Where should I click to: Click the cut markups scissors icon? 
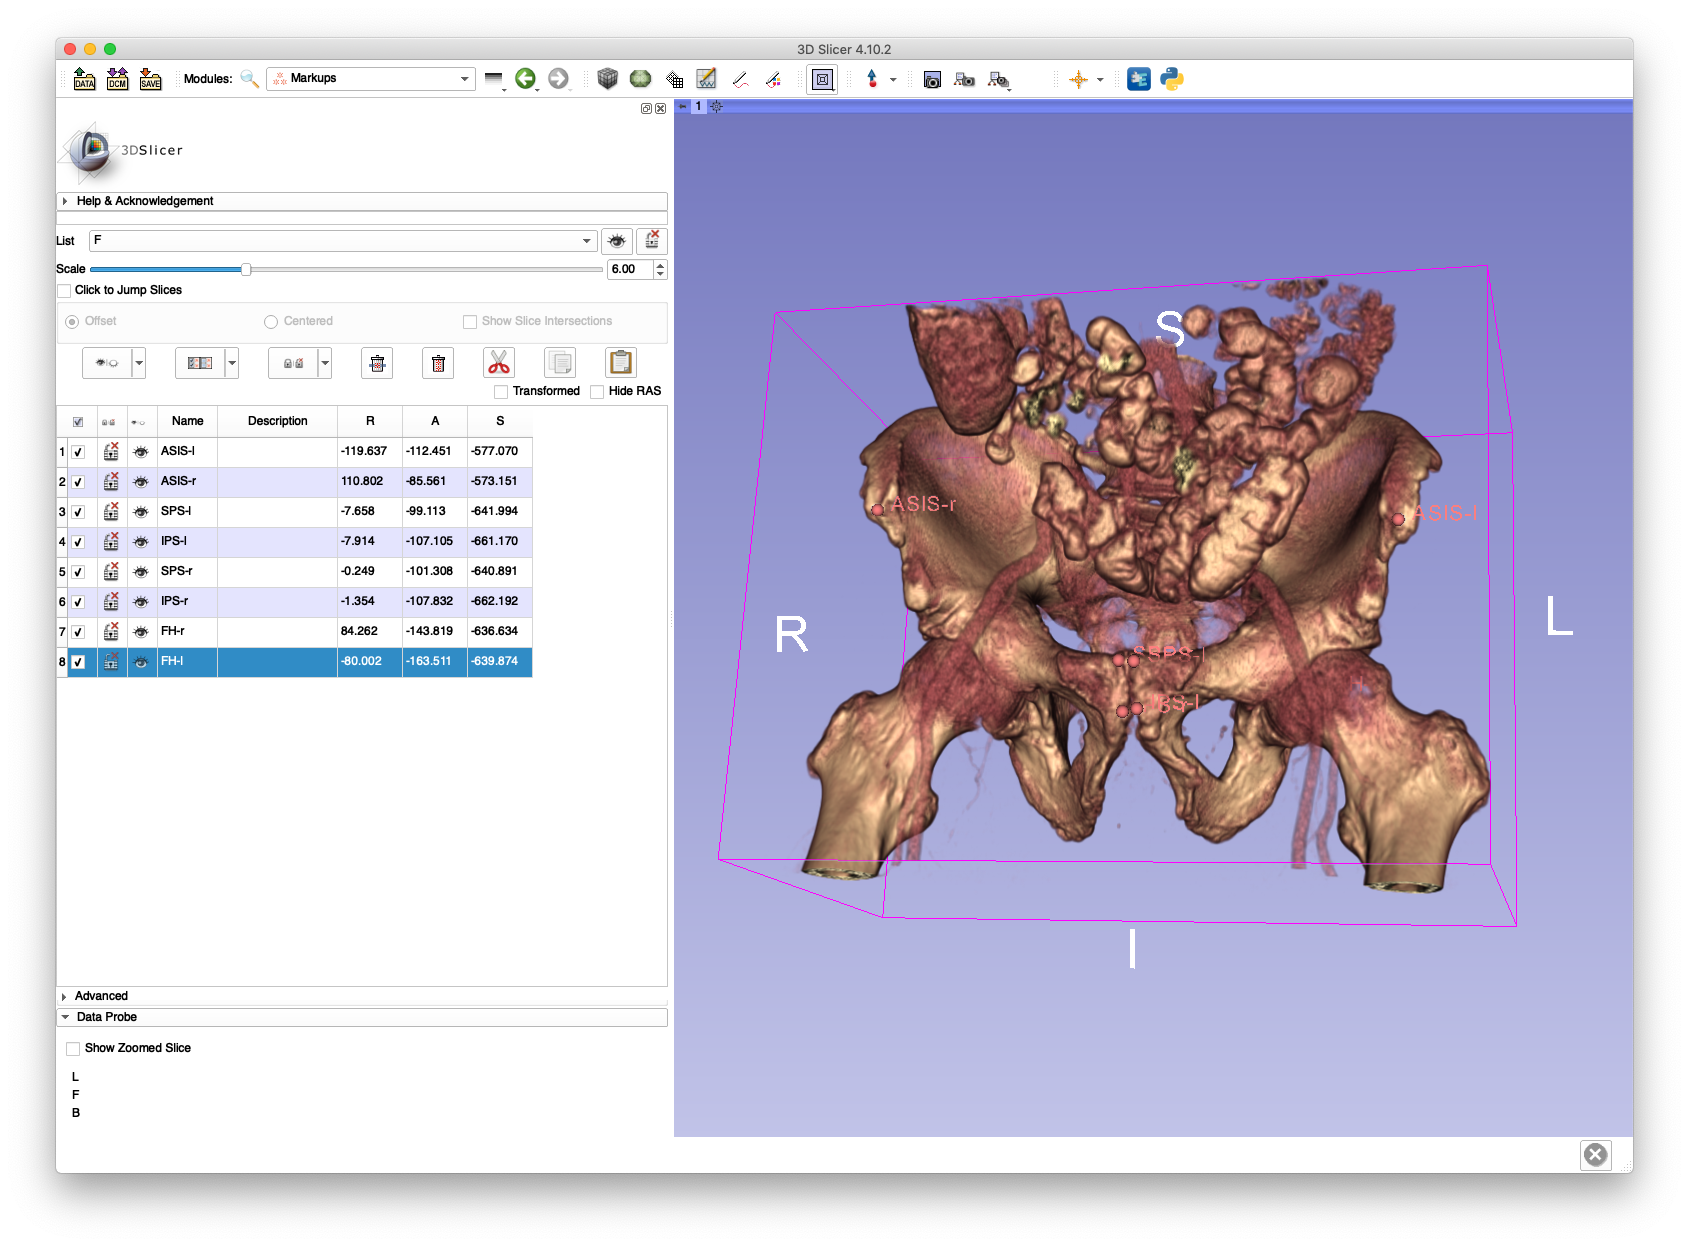(499, 363)
